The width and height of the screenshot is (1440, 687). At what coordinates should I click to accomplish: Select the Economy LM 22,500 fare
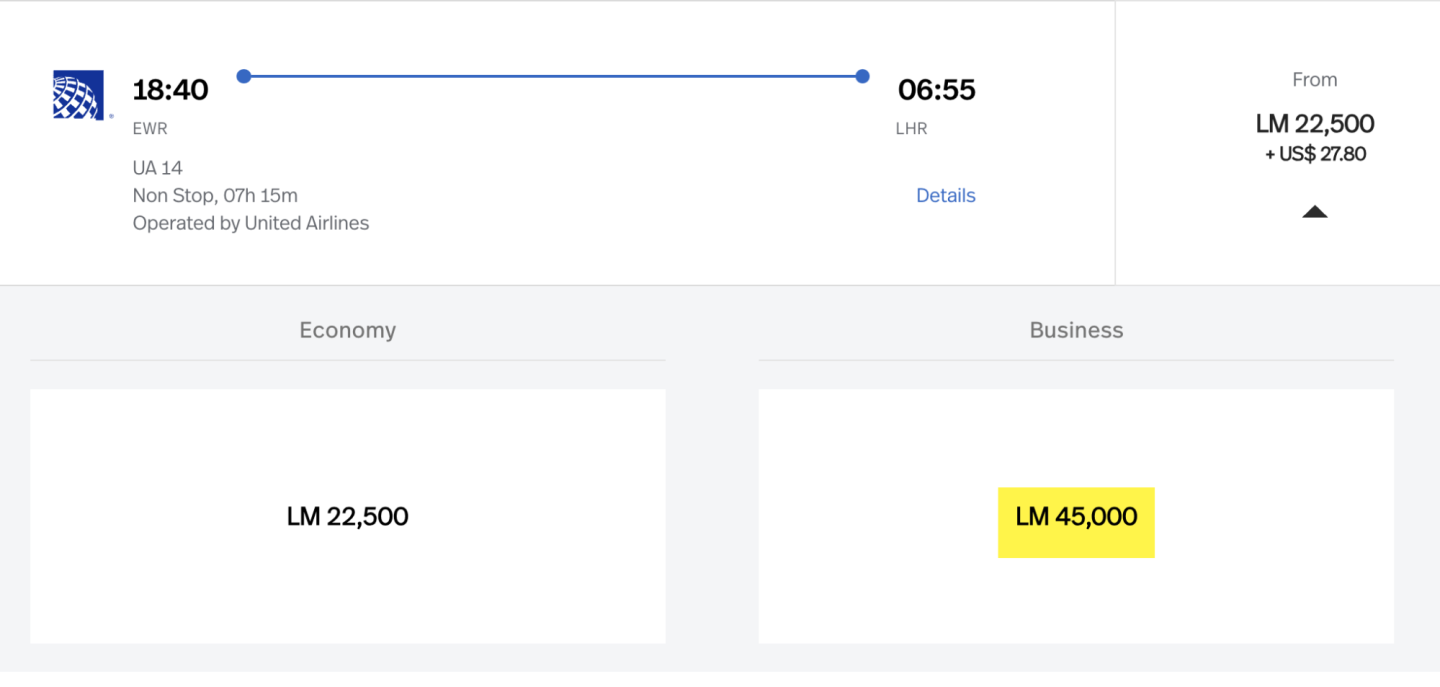tap(347, 516)
